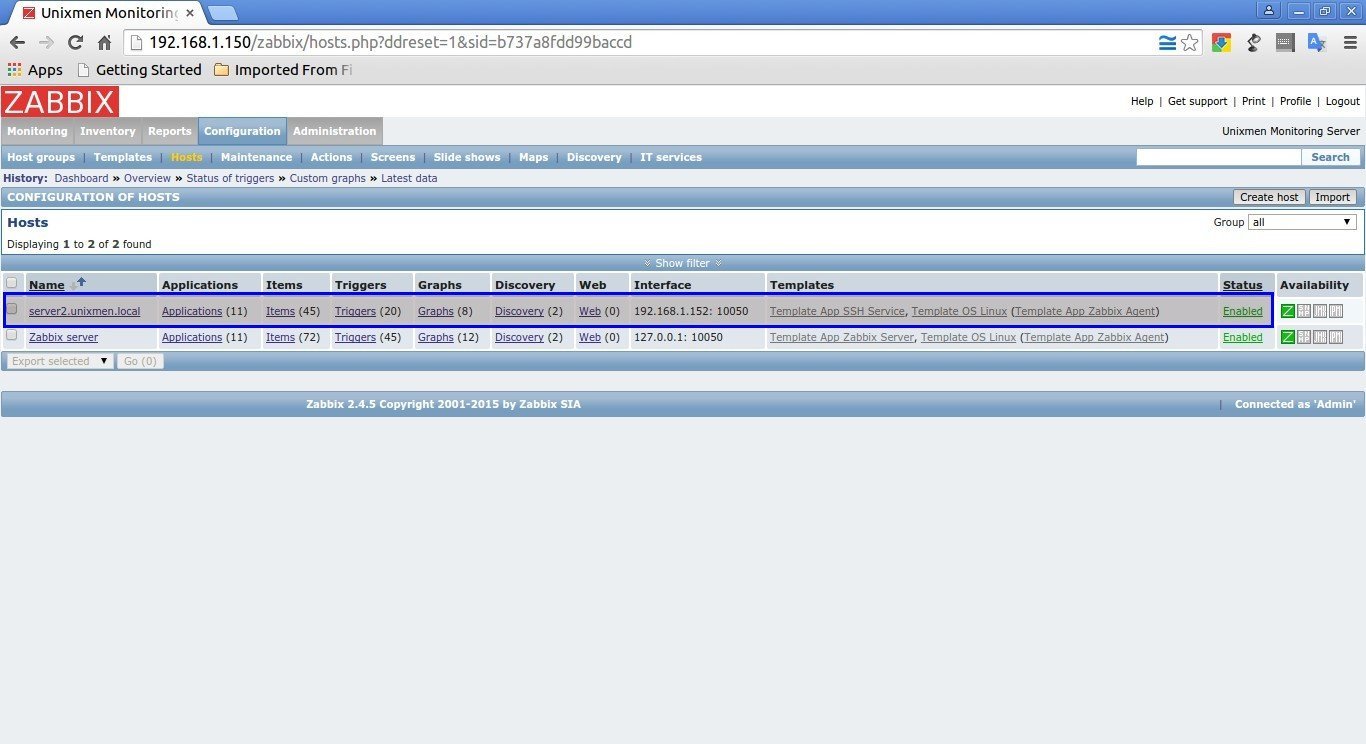Click Zabbix agent availability icon for Zabbix server
This screenshot has height=744, width=1366.
click(1288, 337)
